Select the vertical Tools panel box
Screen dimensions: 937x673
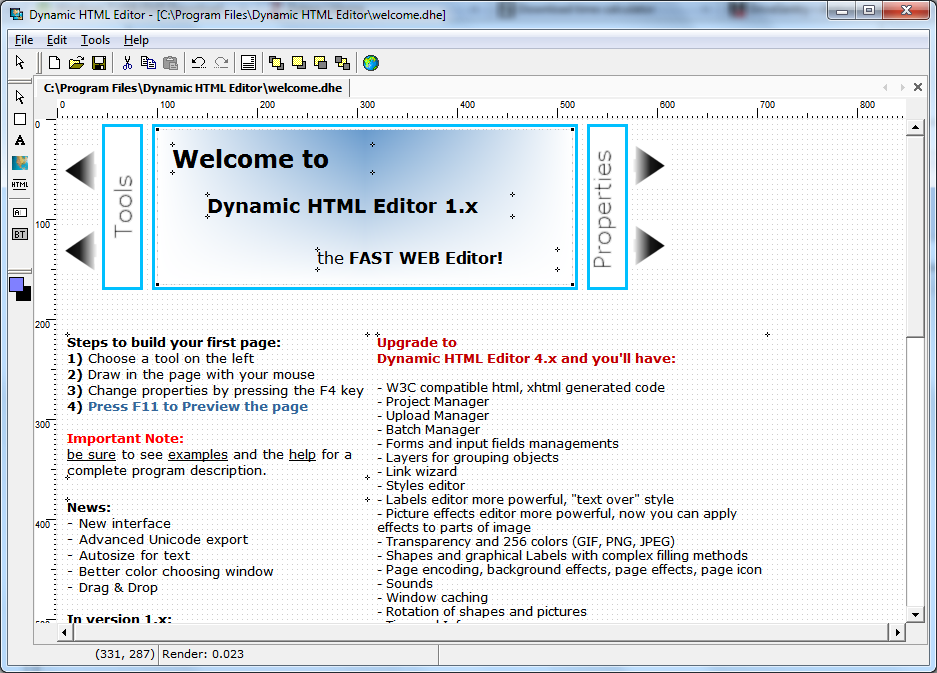(x=123, y=207)
